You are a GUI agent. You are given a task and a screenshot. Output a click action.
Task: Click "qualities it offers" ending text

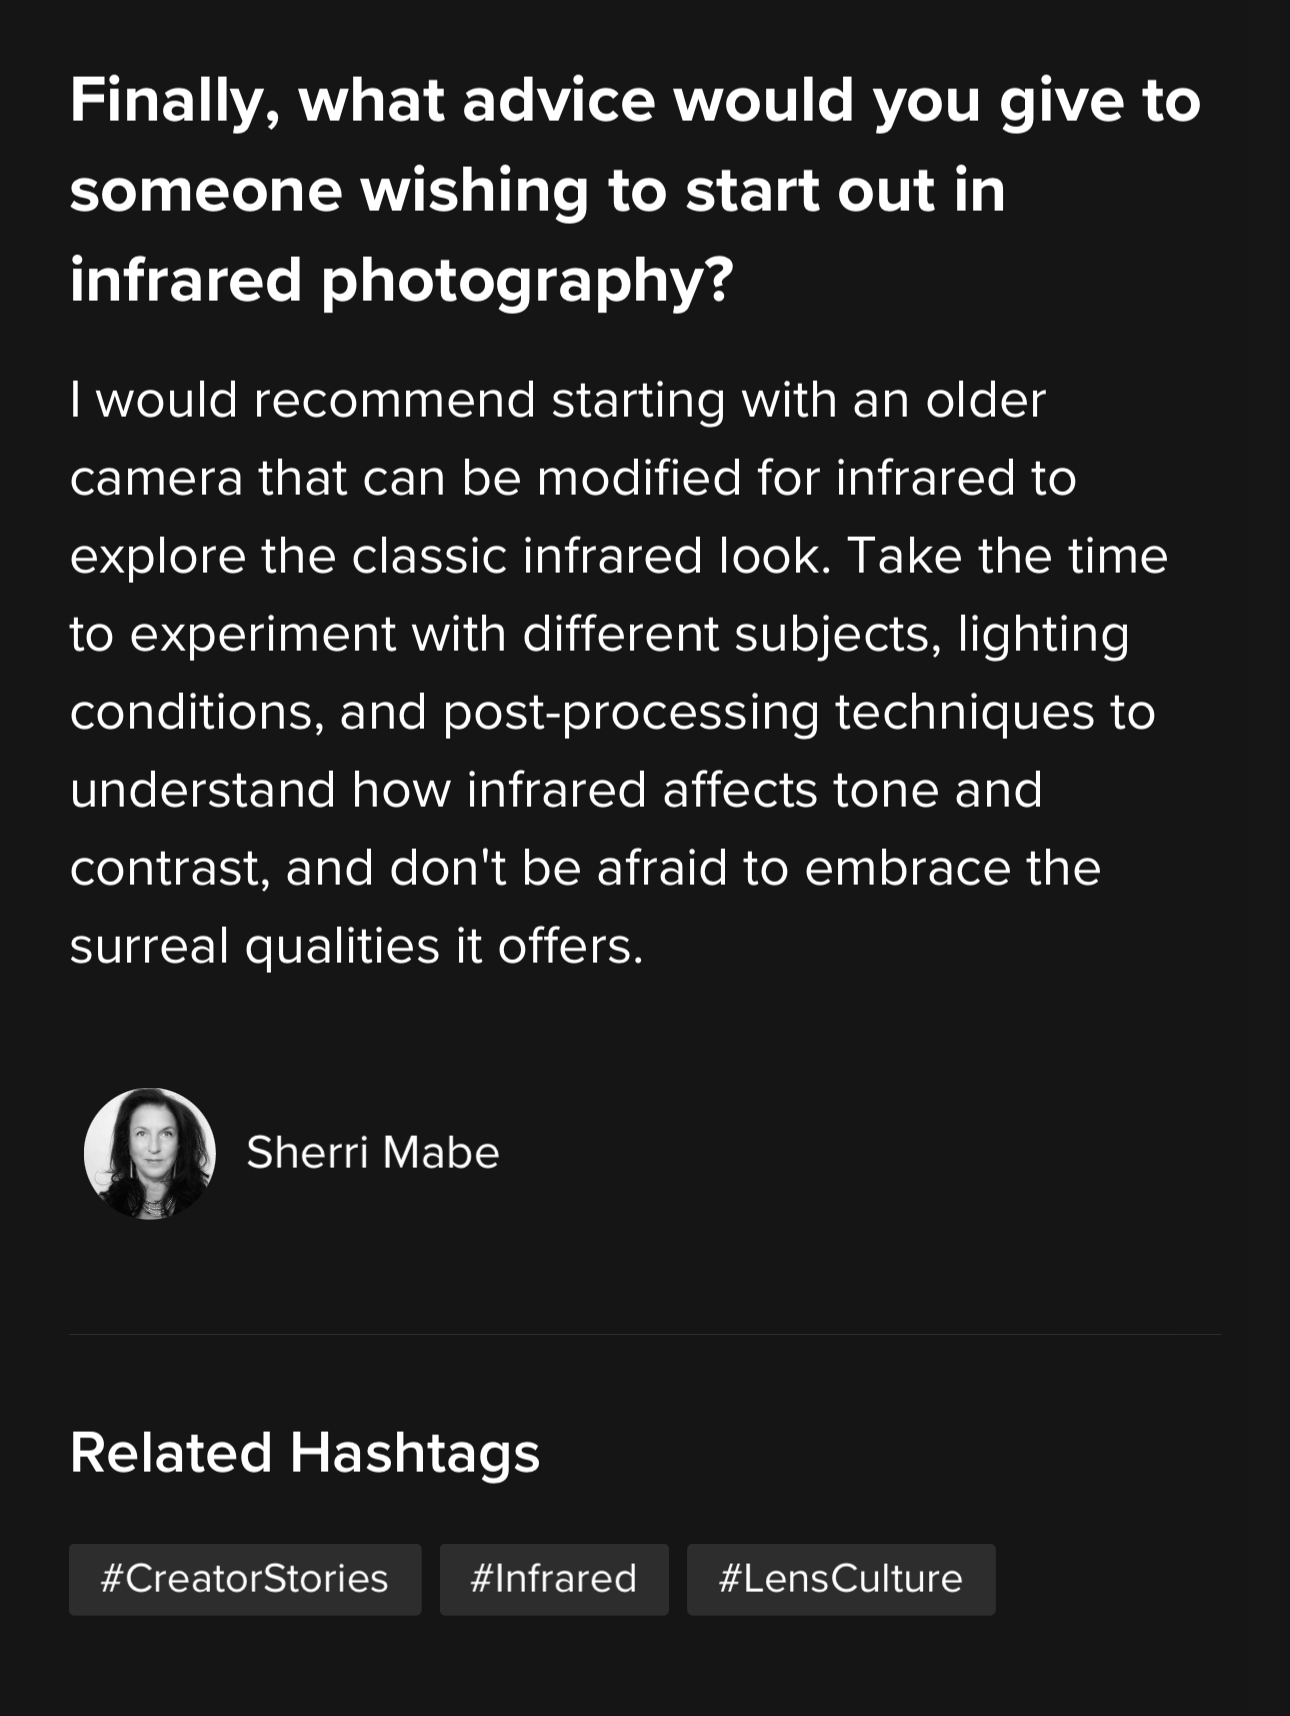[x=444, y=946]
